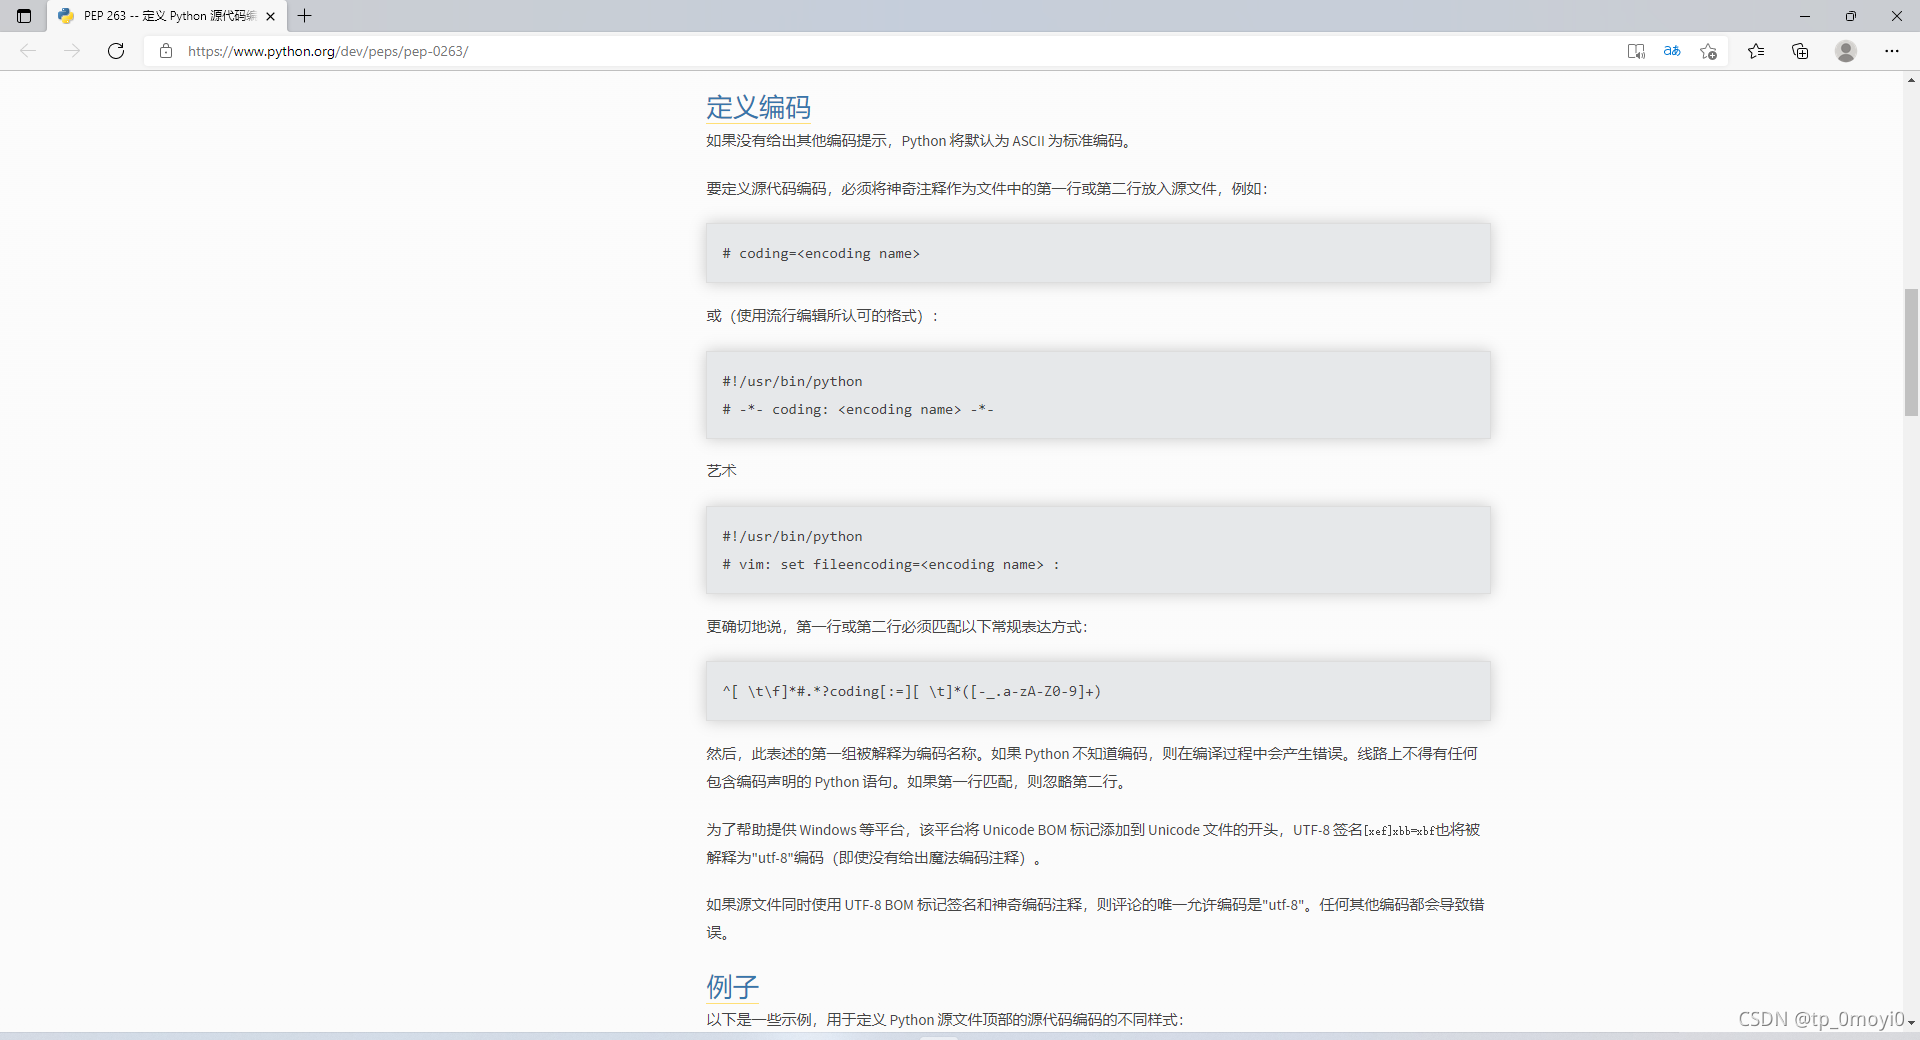Image resolution: width=1920 pixels, height=1040 pixels.
Task: Open the Favorites list
Action: [1757, 51]
